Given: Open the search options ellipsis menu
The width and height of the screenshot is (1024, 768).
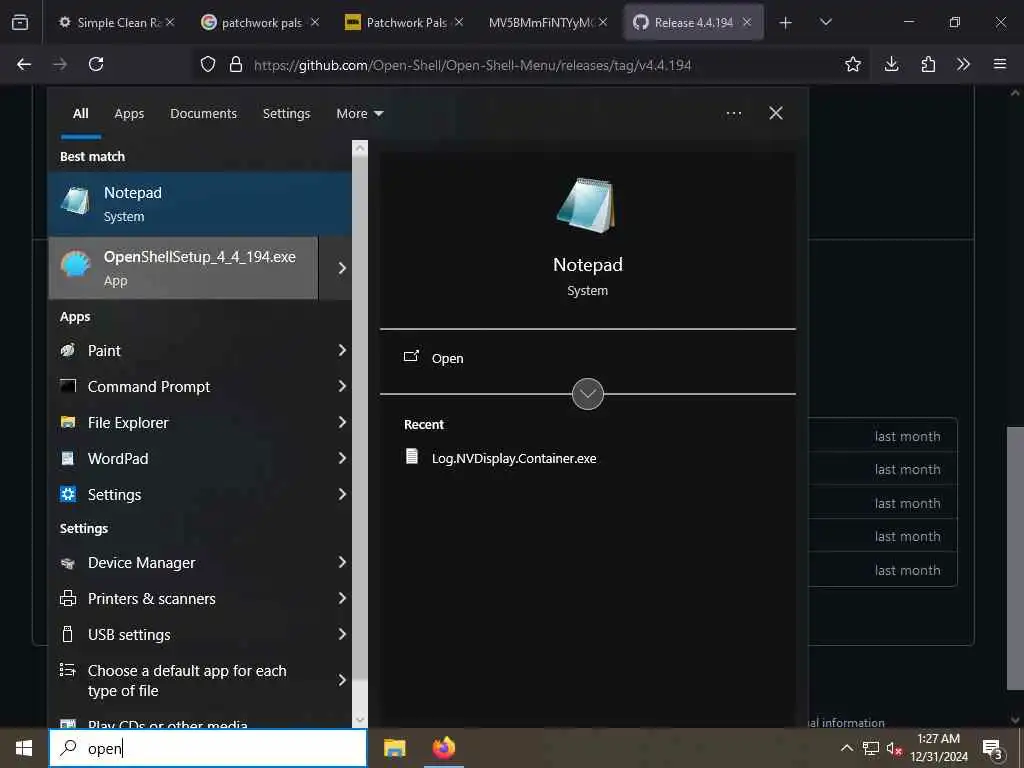Looking at the screenshot, I should click(734, 114).
